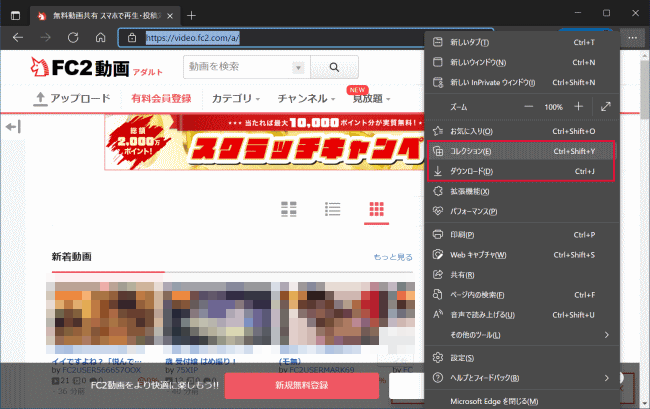Screen dimensions: 650x409
Task: Open ページ内の検索 menu entry
Action: [x=522, y=295]
